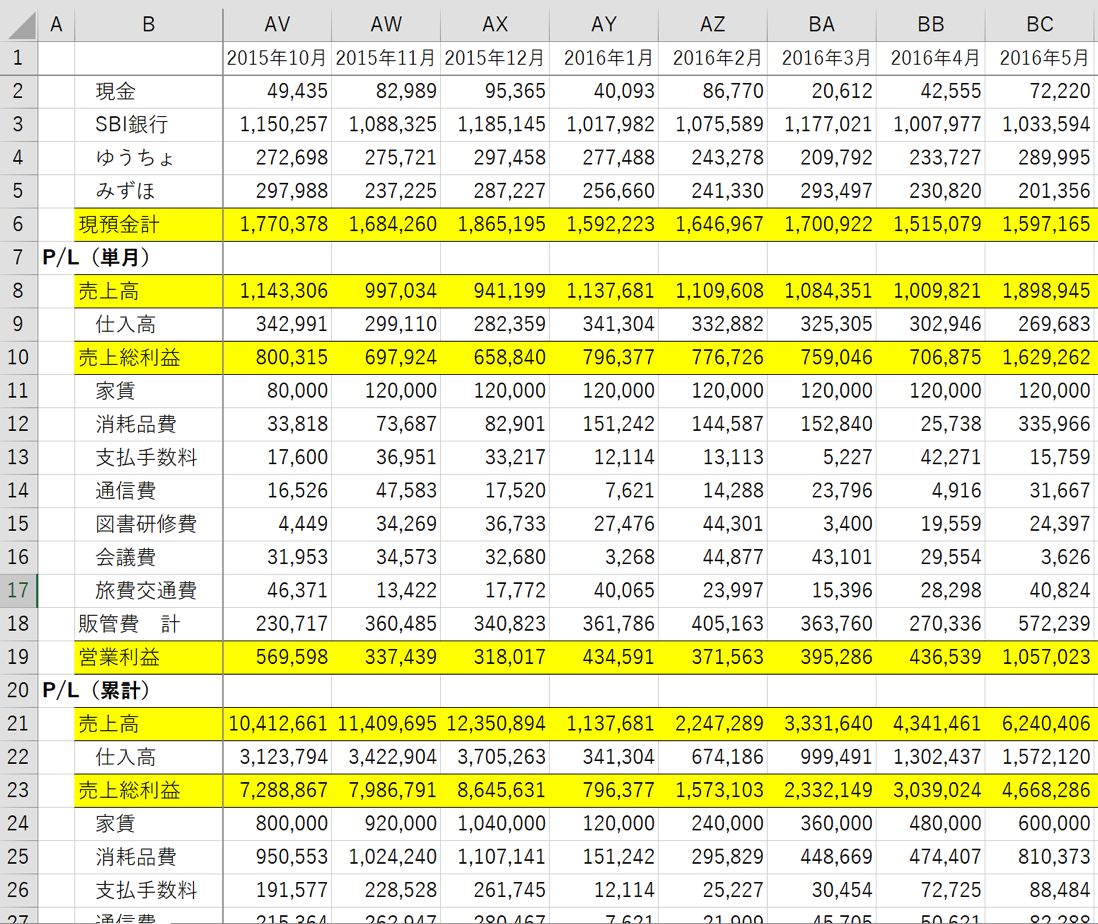This screenshot has width=1098, height=924.
Task: Click cell with value 10,412,661
Action: [277, 723]
